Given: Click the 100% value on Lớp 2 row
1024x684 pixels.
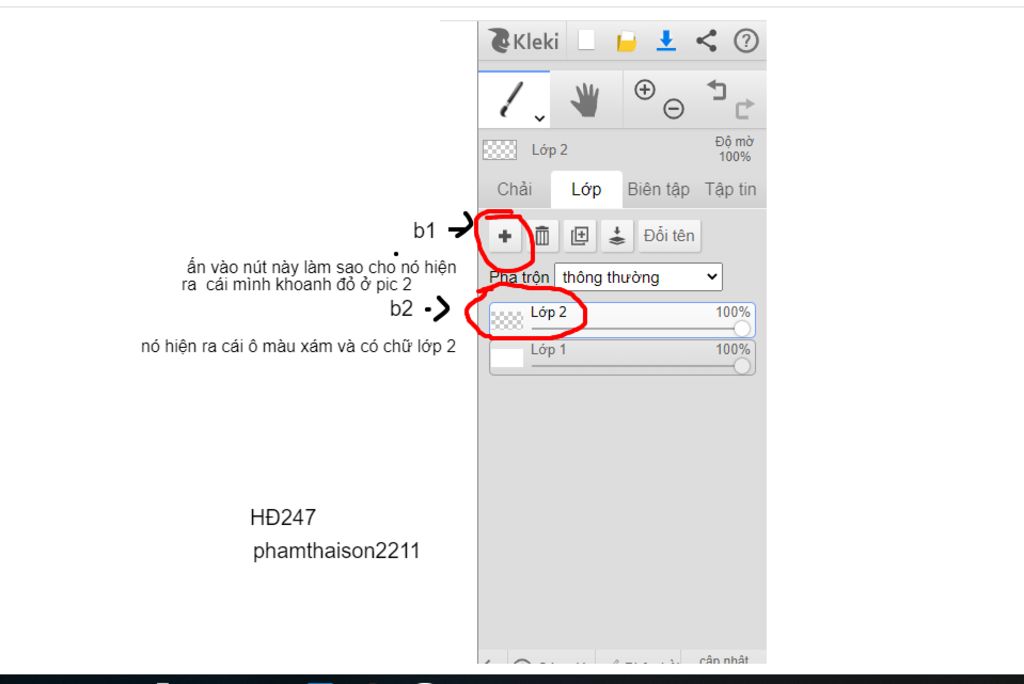Looking at the screenshot, I should pos(733,312).
